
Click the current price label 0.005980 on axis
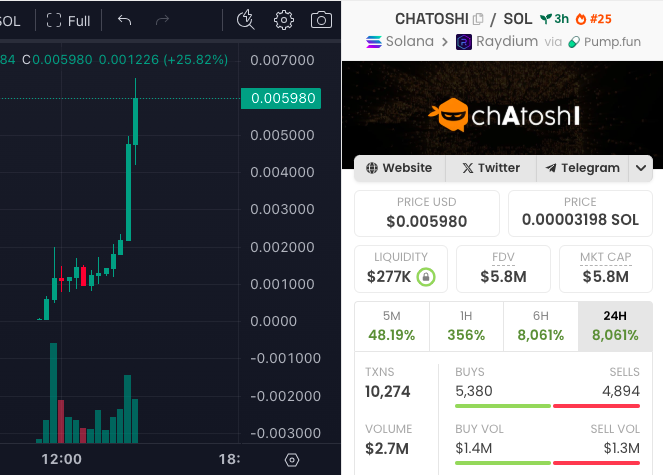(281, 99)
